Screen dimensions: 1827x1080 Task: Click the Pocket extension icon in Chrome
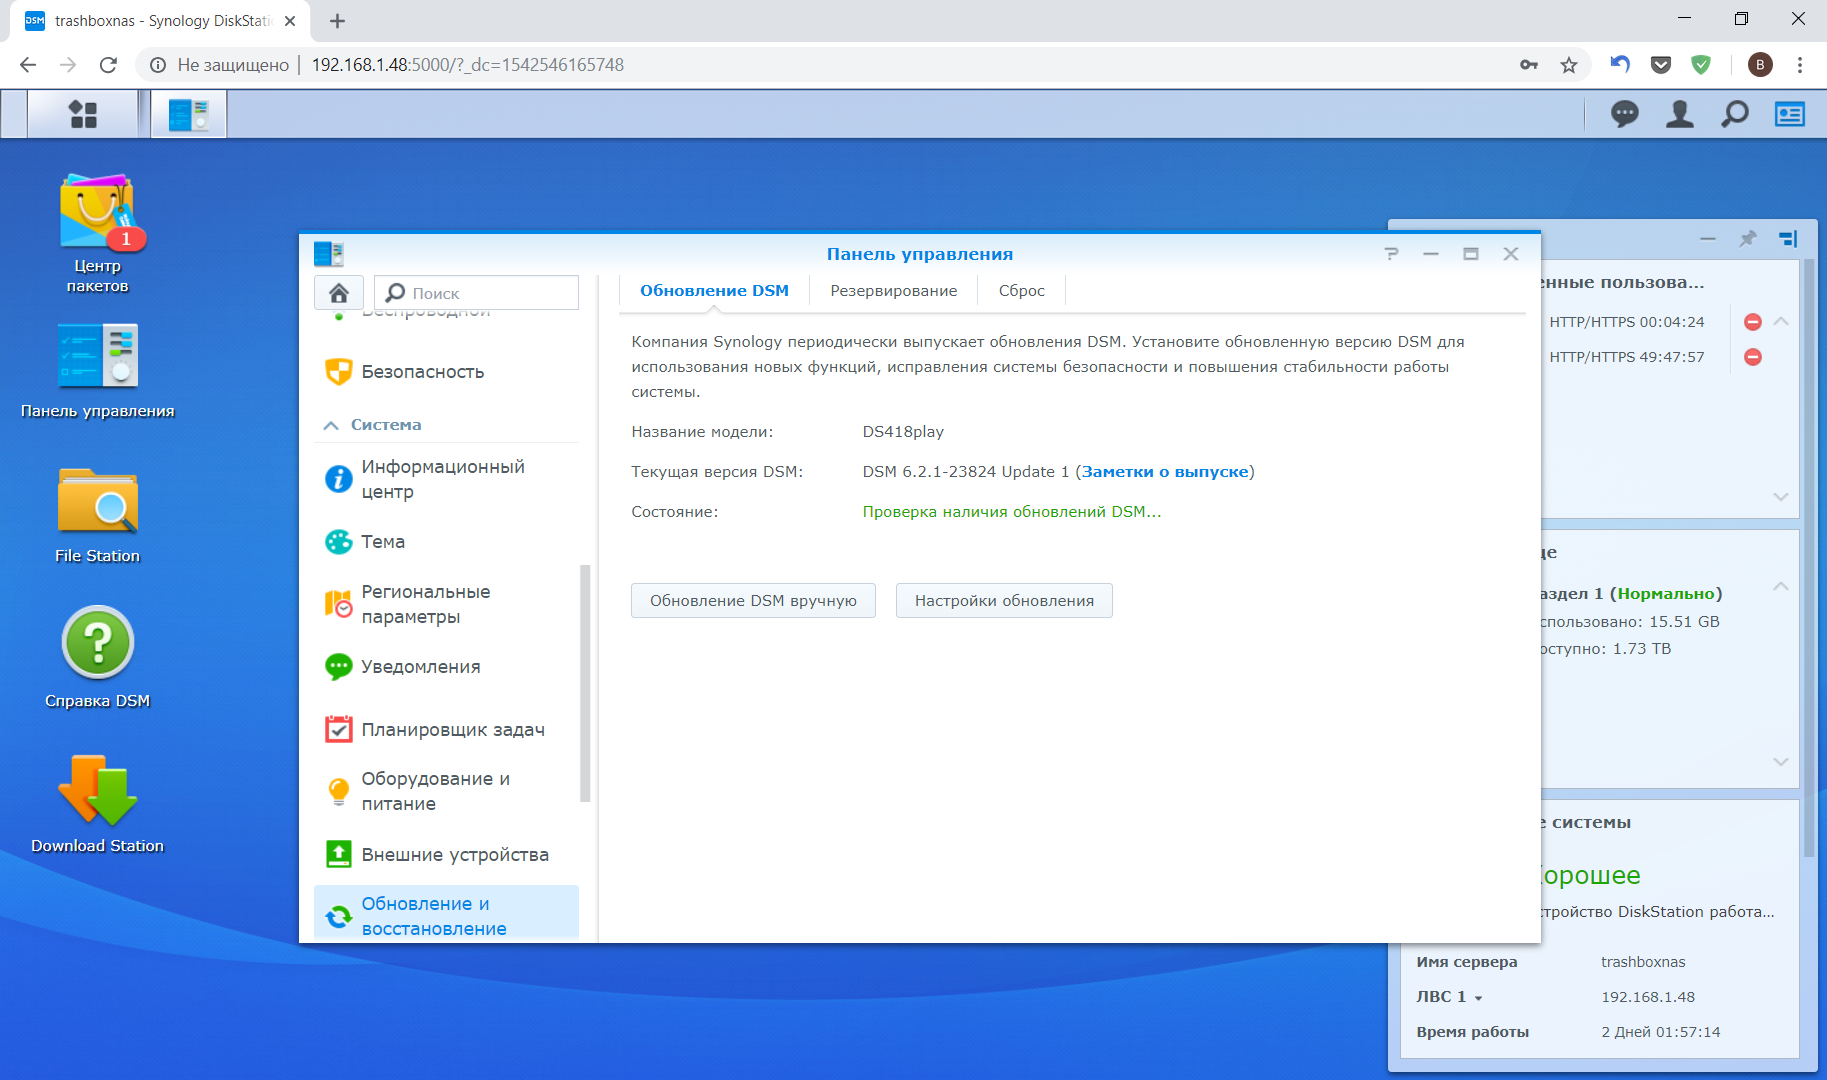pyautogui.click(x=1661, y=65)
